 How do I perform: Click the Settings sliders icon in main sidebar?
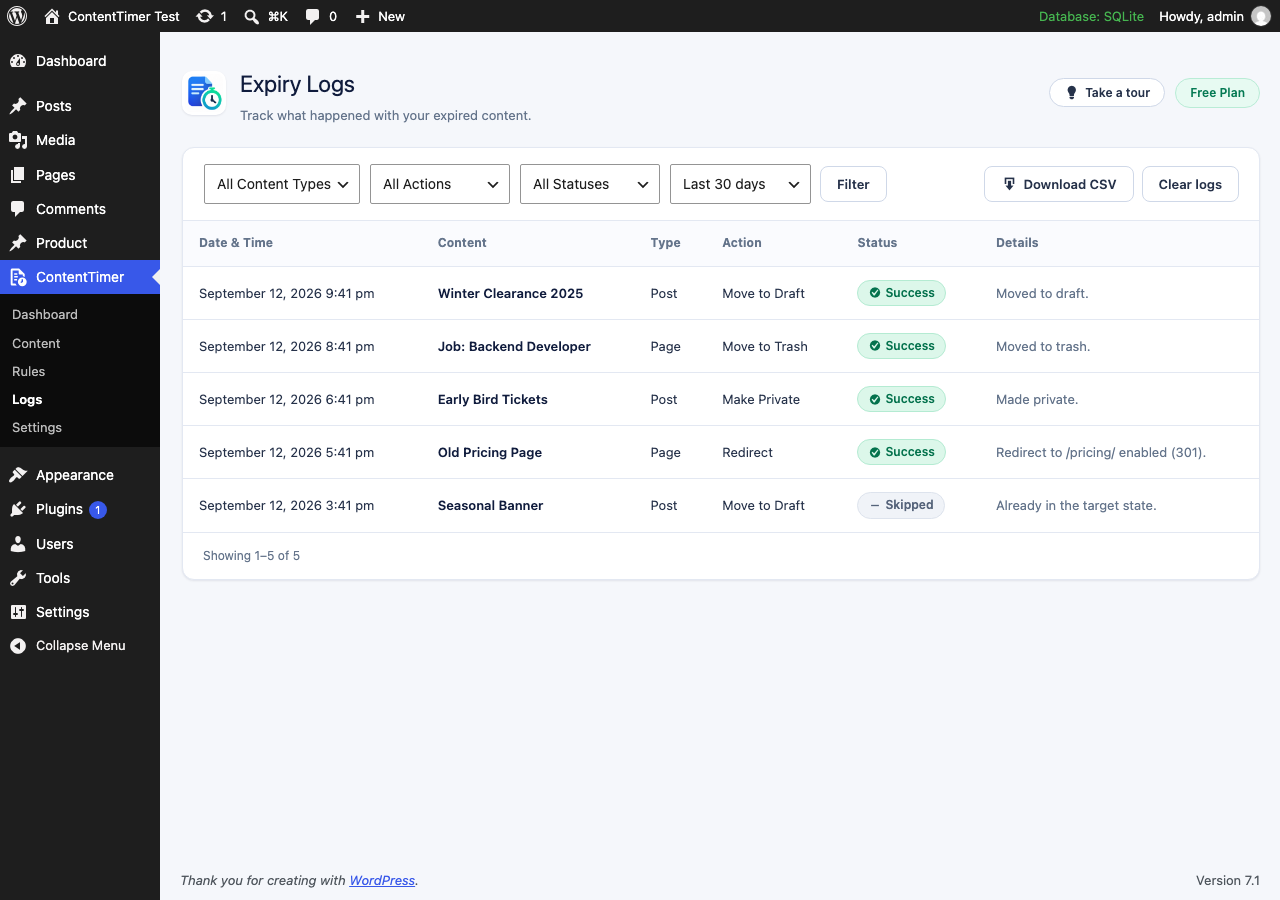click(18, 612)
